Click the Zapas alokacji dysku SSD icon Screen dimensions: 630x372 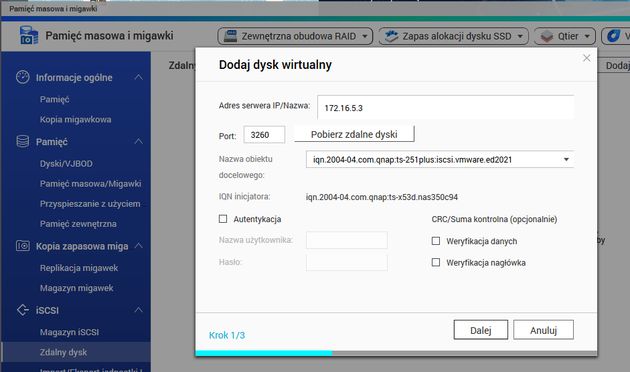pyautogui.click(x=391, y=36)
